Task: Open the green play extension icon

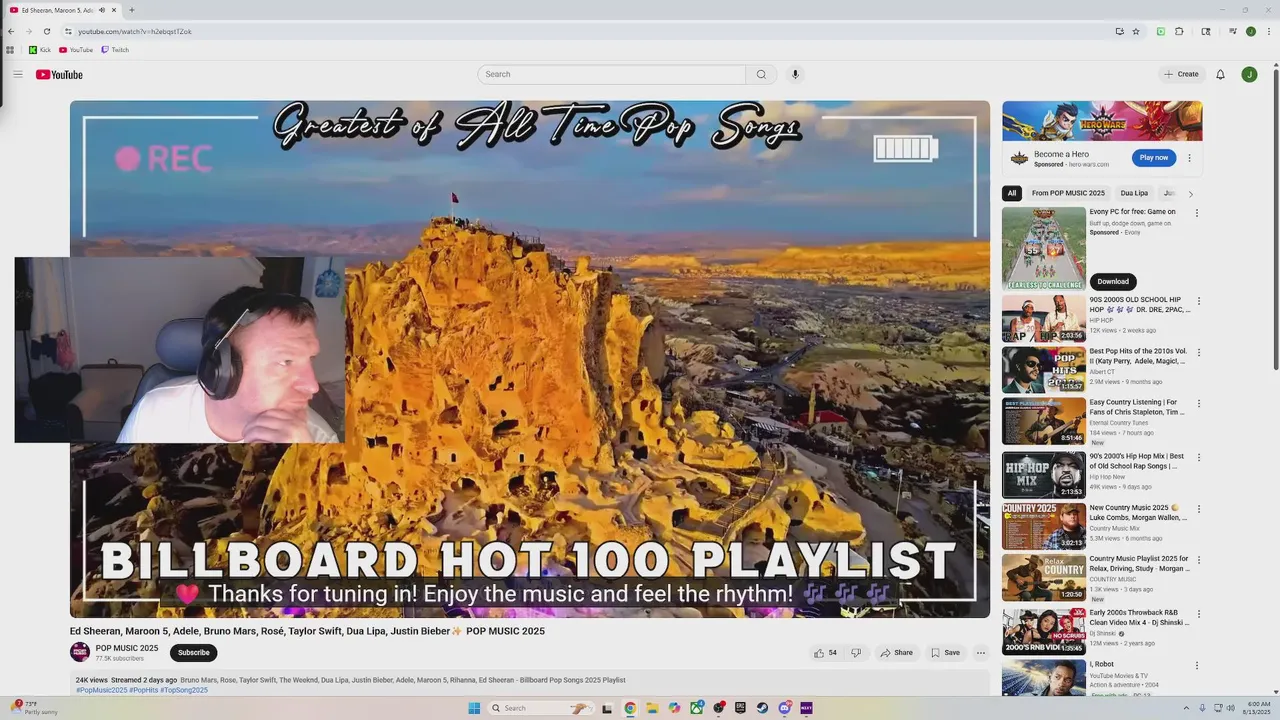Action: (x=1160, y=31)
